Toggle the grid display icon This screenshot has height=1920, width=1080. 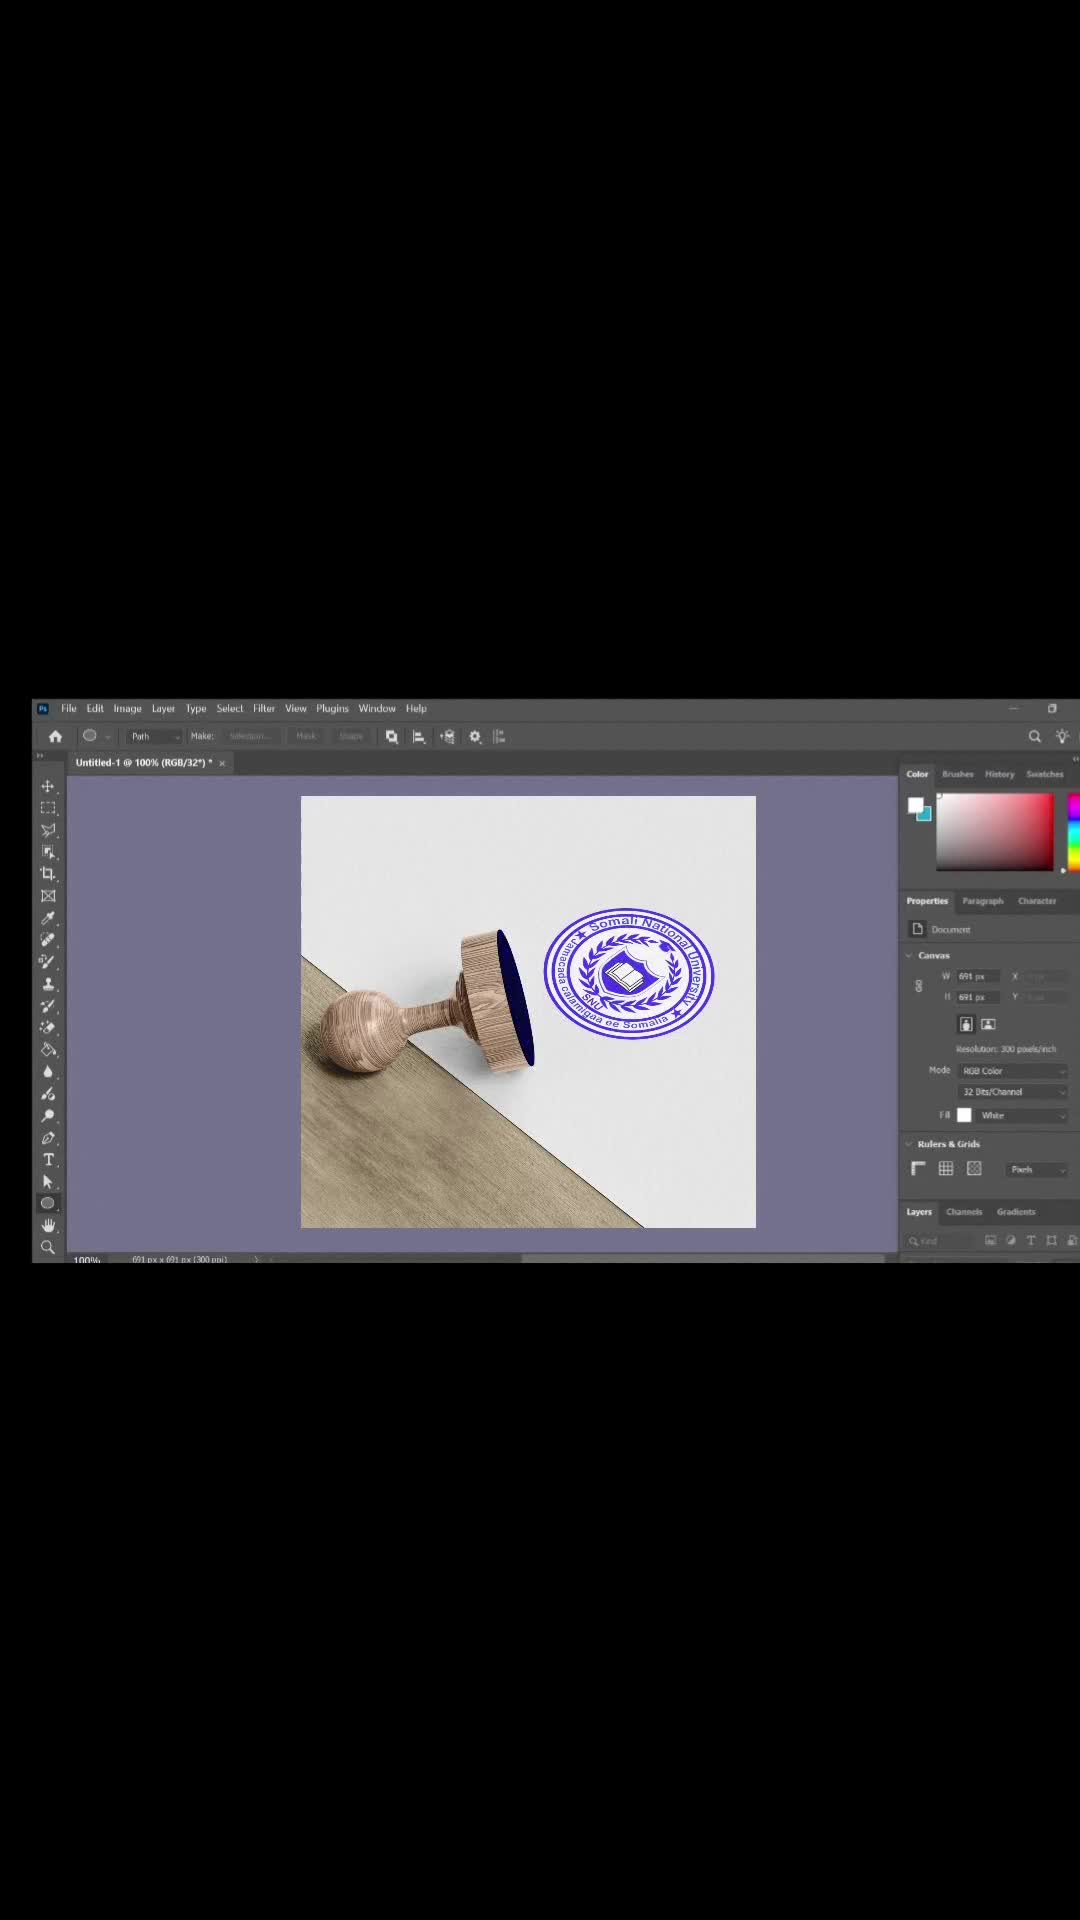(x=945, y=1168)
